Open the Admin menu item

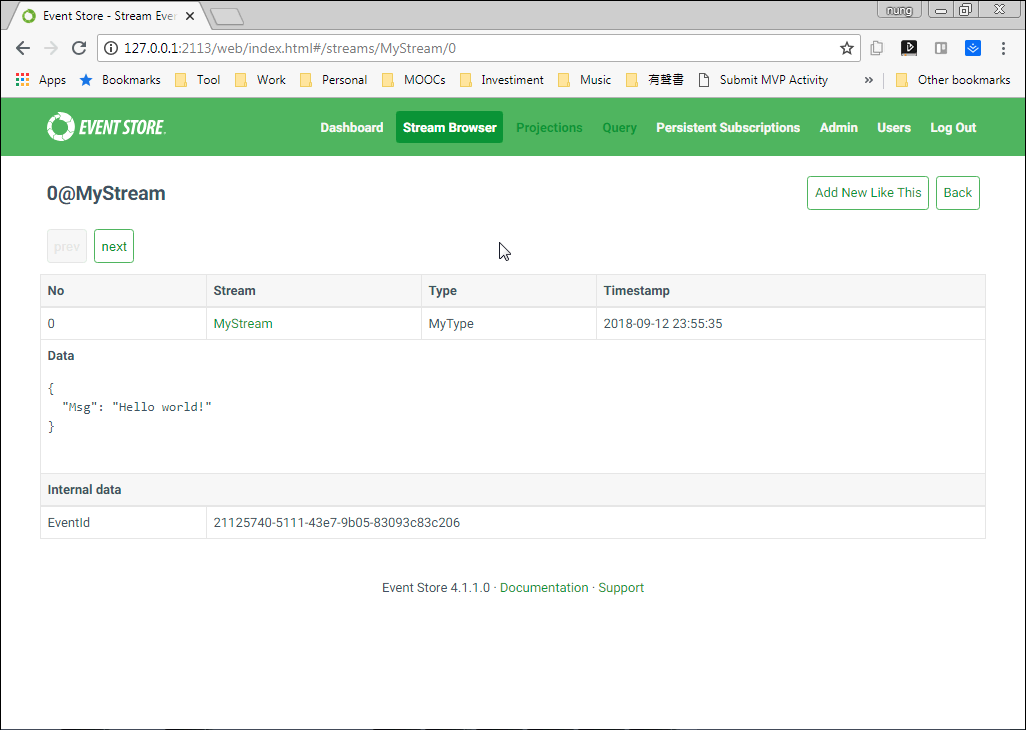838,128
